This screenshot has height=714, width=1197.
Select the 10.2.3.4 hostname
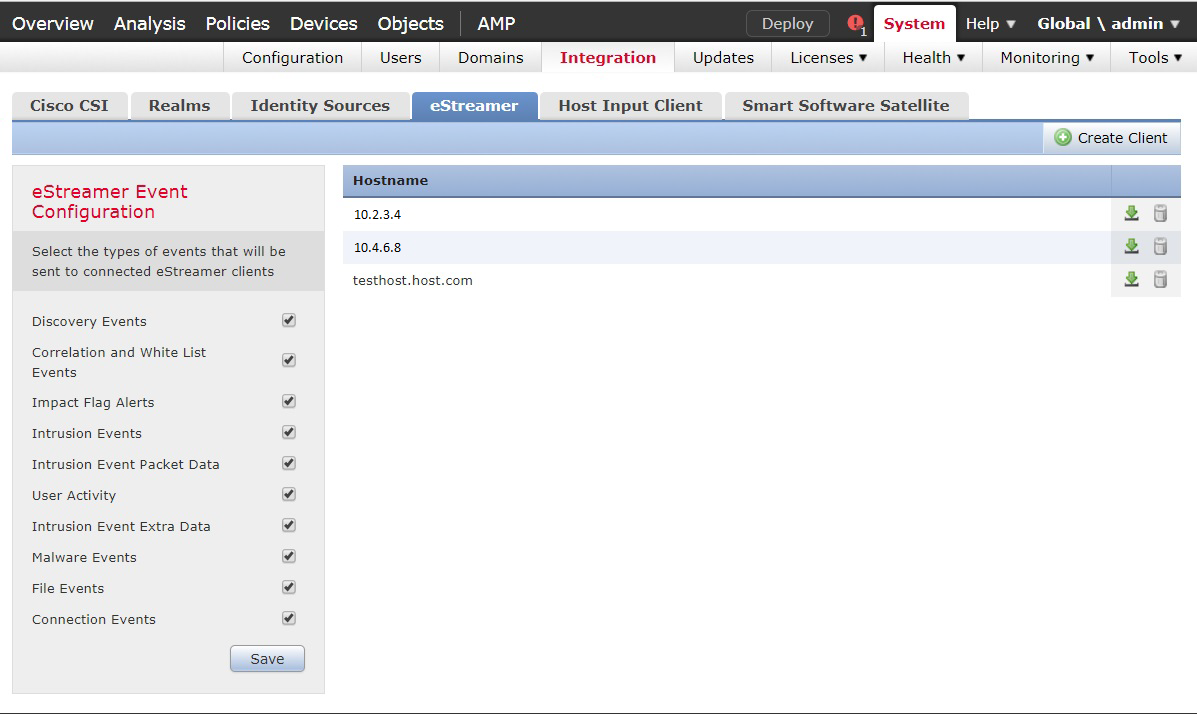point(377,215)
